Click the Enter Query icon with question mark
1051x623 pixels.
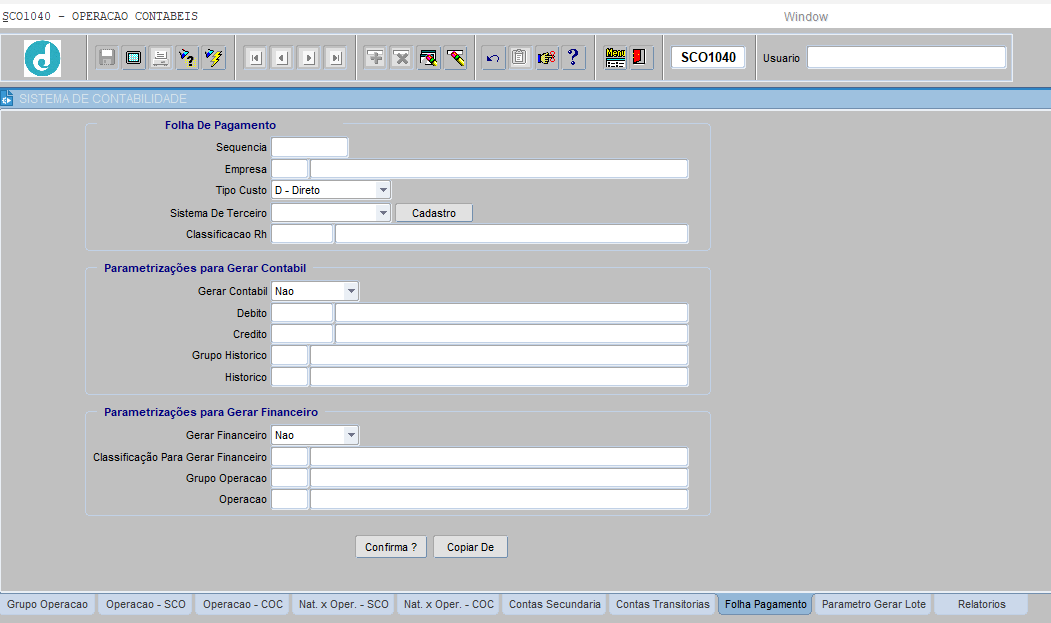[x=187, y=58]
